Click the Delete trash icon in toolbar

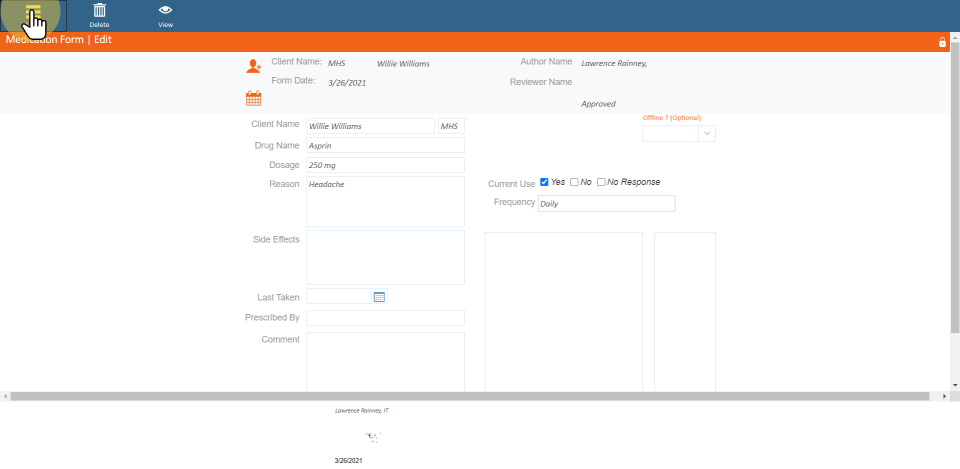(x=99, y=11)
